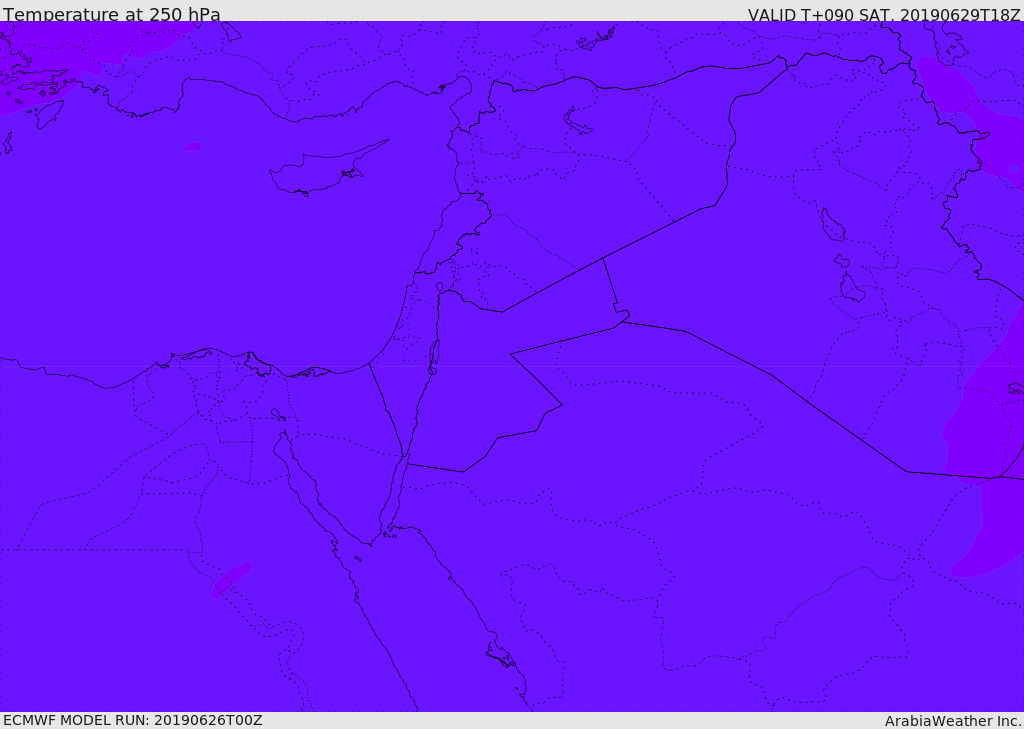1024x729 pixels.
Task: Click the 'ArabiaWeather Inc' credit text
Action: [953, 721]
